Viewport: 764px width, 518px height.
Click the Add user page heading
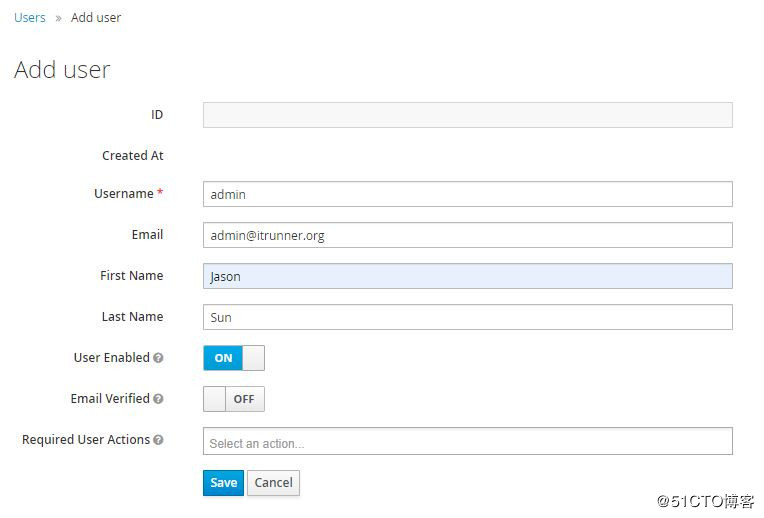62,70
